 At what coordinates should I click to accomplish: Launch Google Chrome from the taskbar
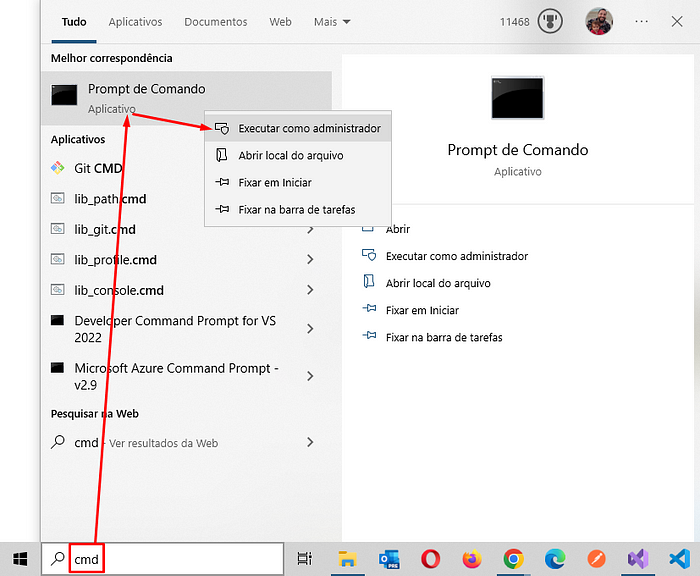pyautogui.click(x=513, y=559)
